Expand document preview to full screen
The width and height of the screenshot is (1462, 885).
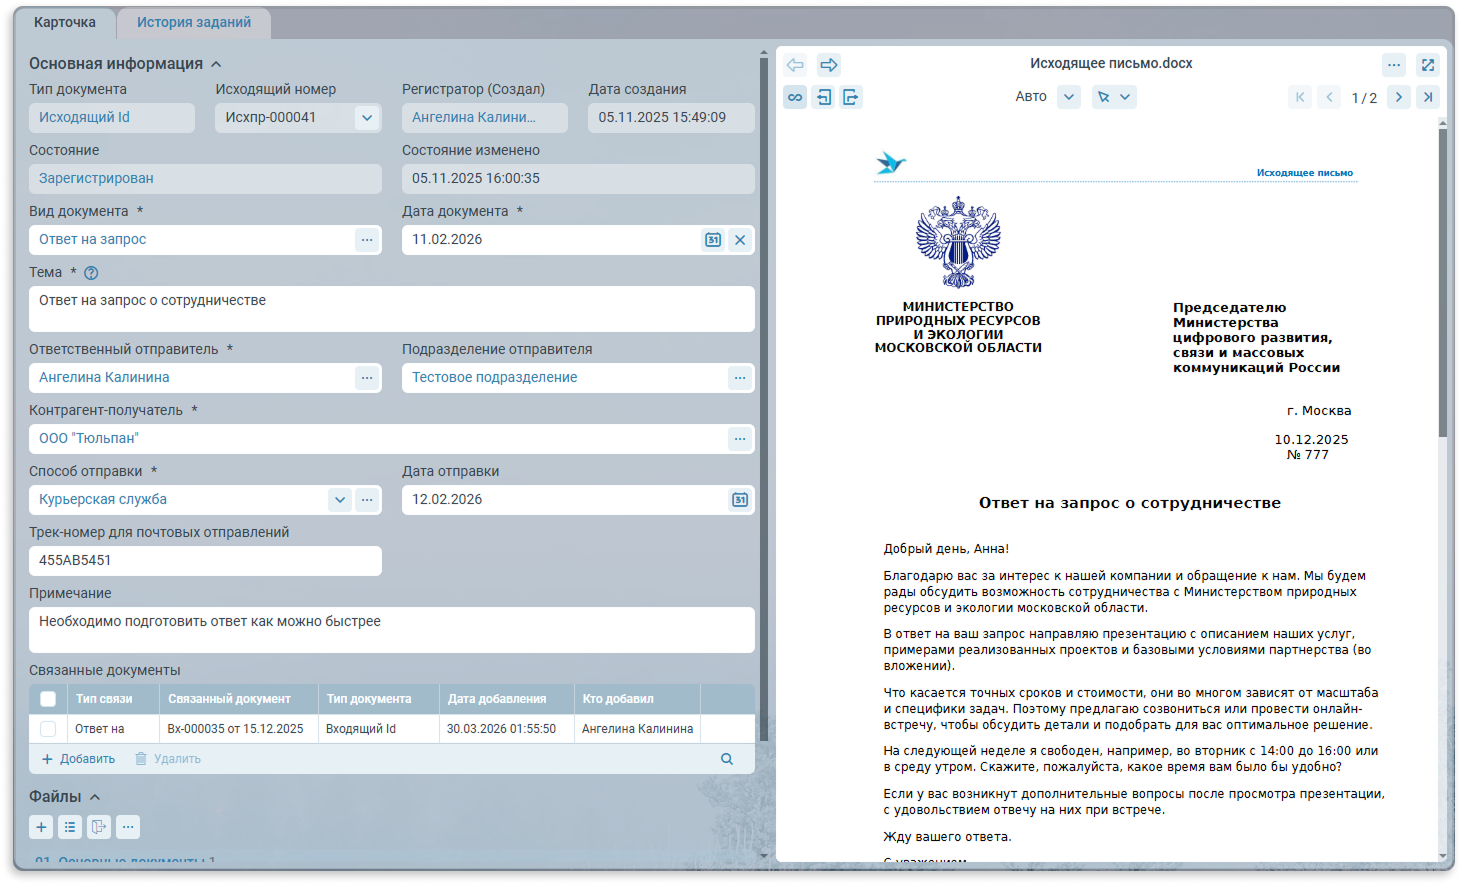1428,65
